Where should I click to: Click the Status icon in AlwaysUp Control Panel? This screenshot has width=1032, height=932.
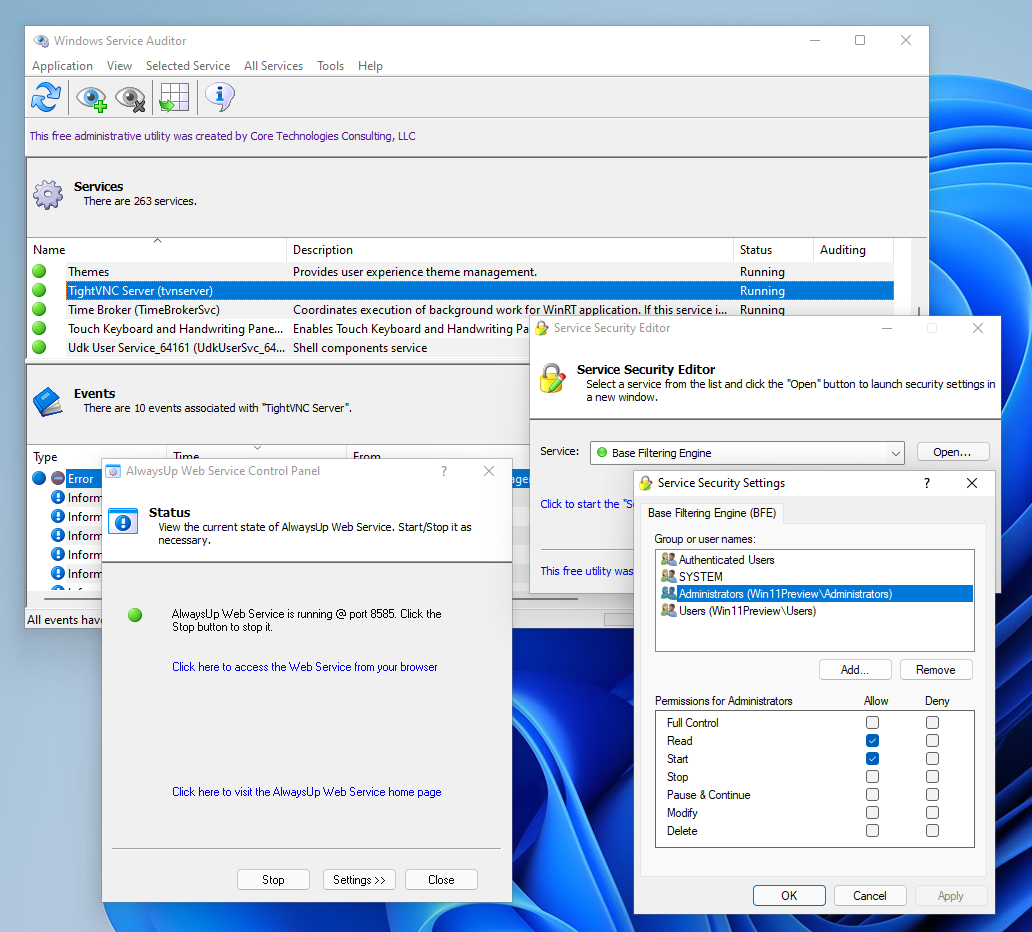coord(123,521)
